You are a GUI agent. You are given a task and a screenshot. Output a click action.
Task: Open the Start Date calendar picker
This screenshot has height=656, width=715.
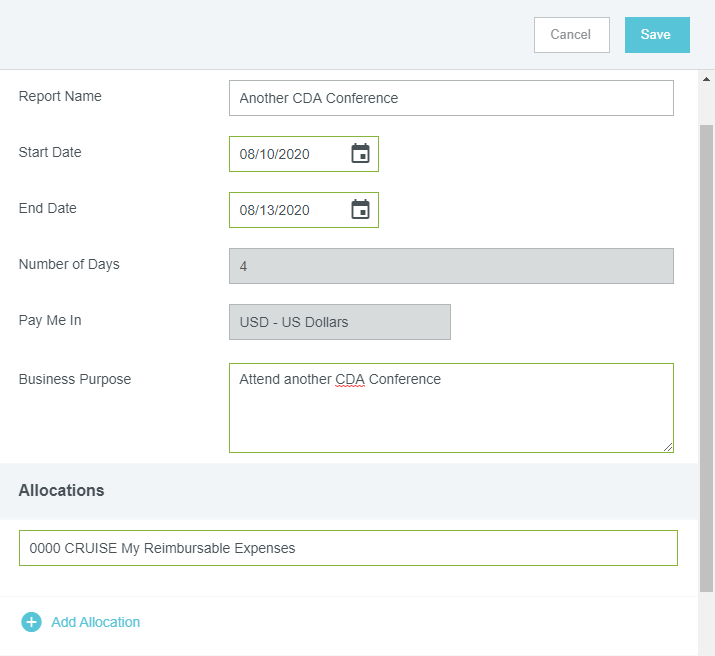[x=360, y=154]
